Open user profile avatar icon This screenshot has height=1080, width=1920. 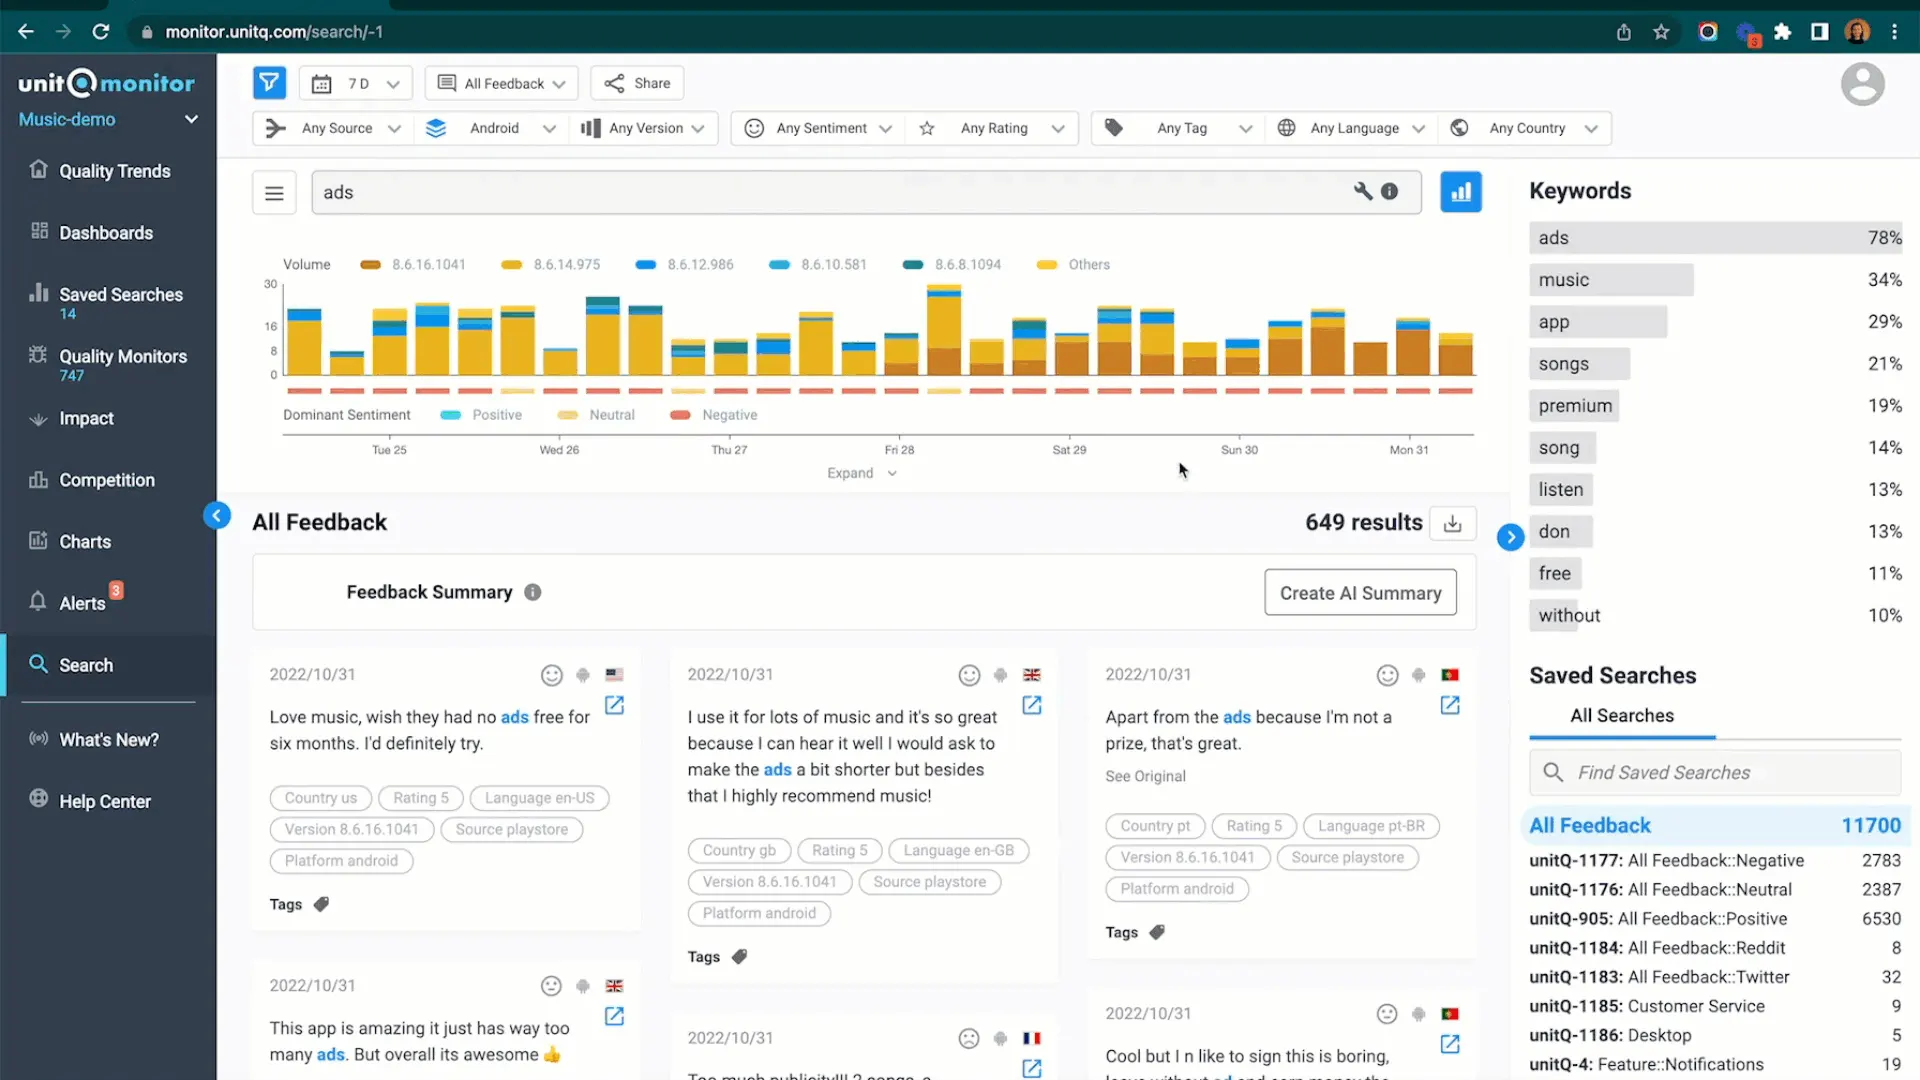point(1862,84)
